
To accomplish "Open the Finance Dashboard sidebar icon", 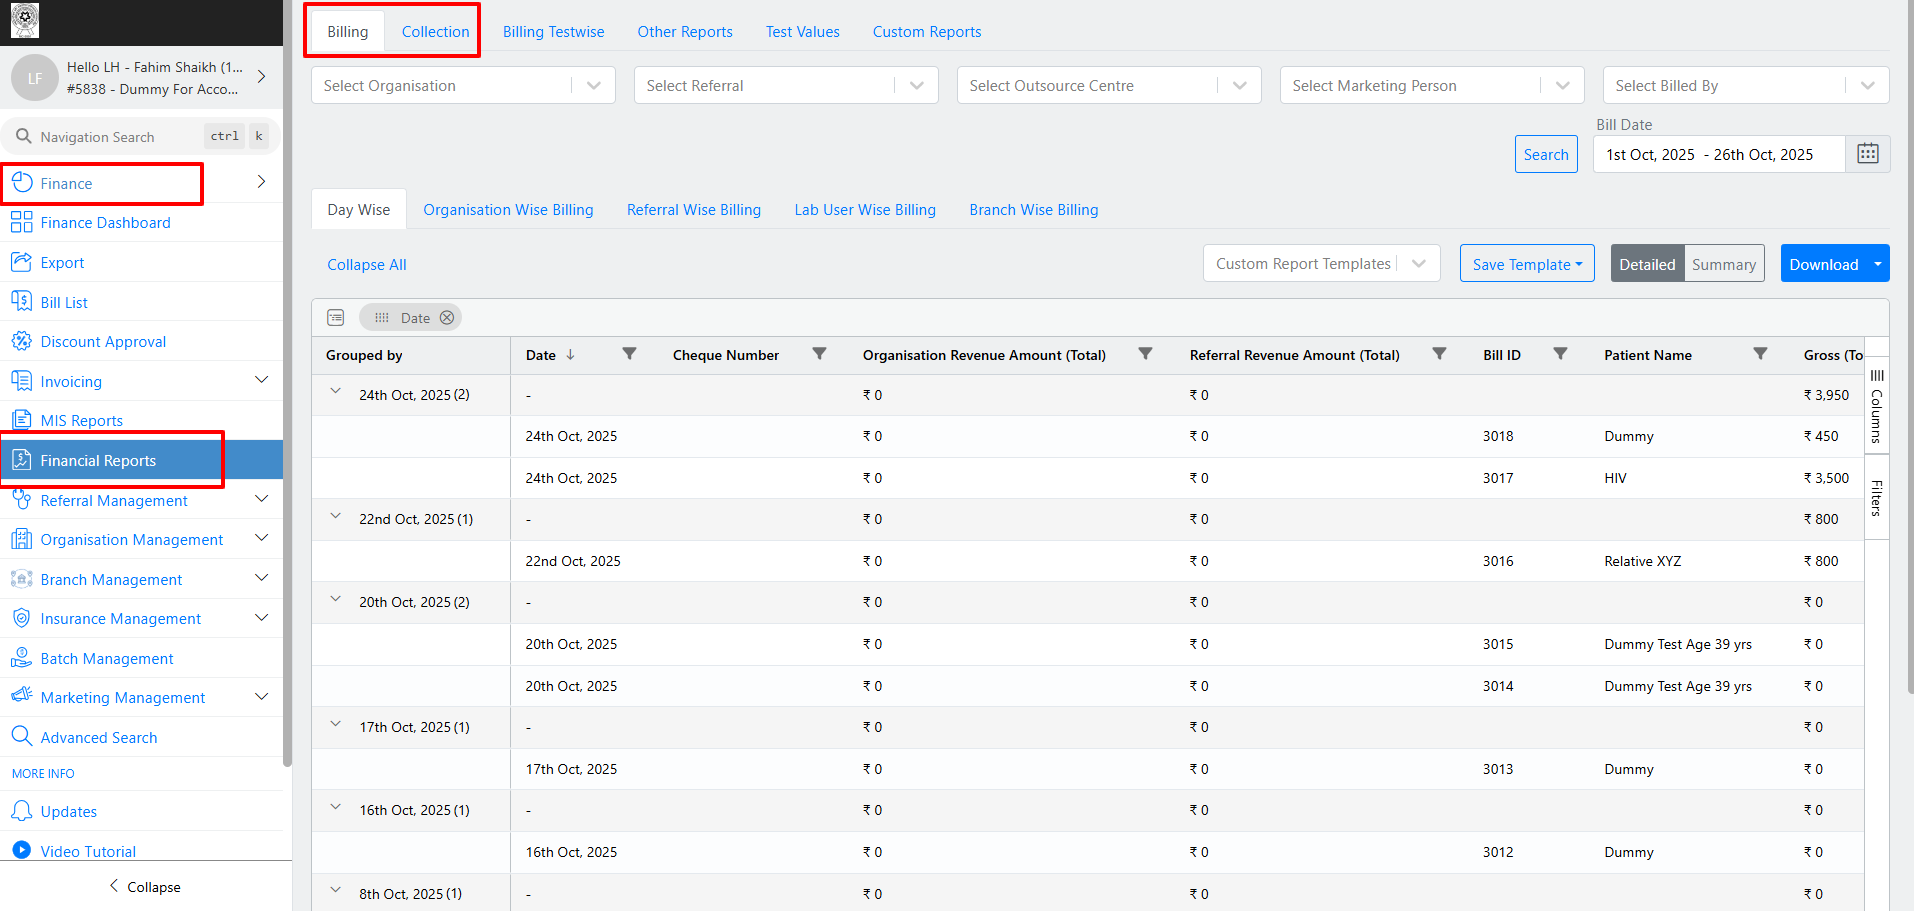I will [21, 223].
